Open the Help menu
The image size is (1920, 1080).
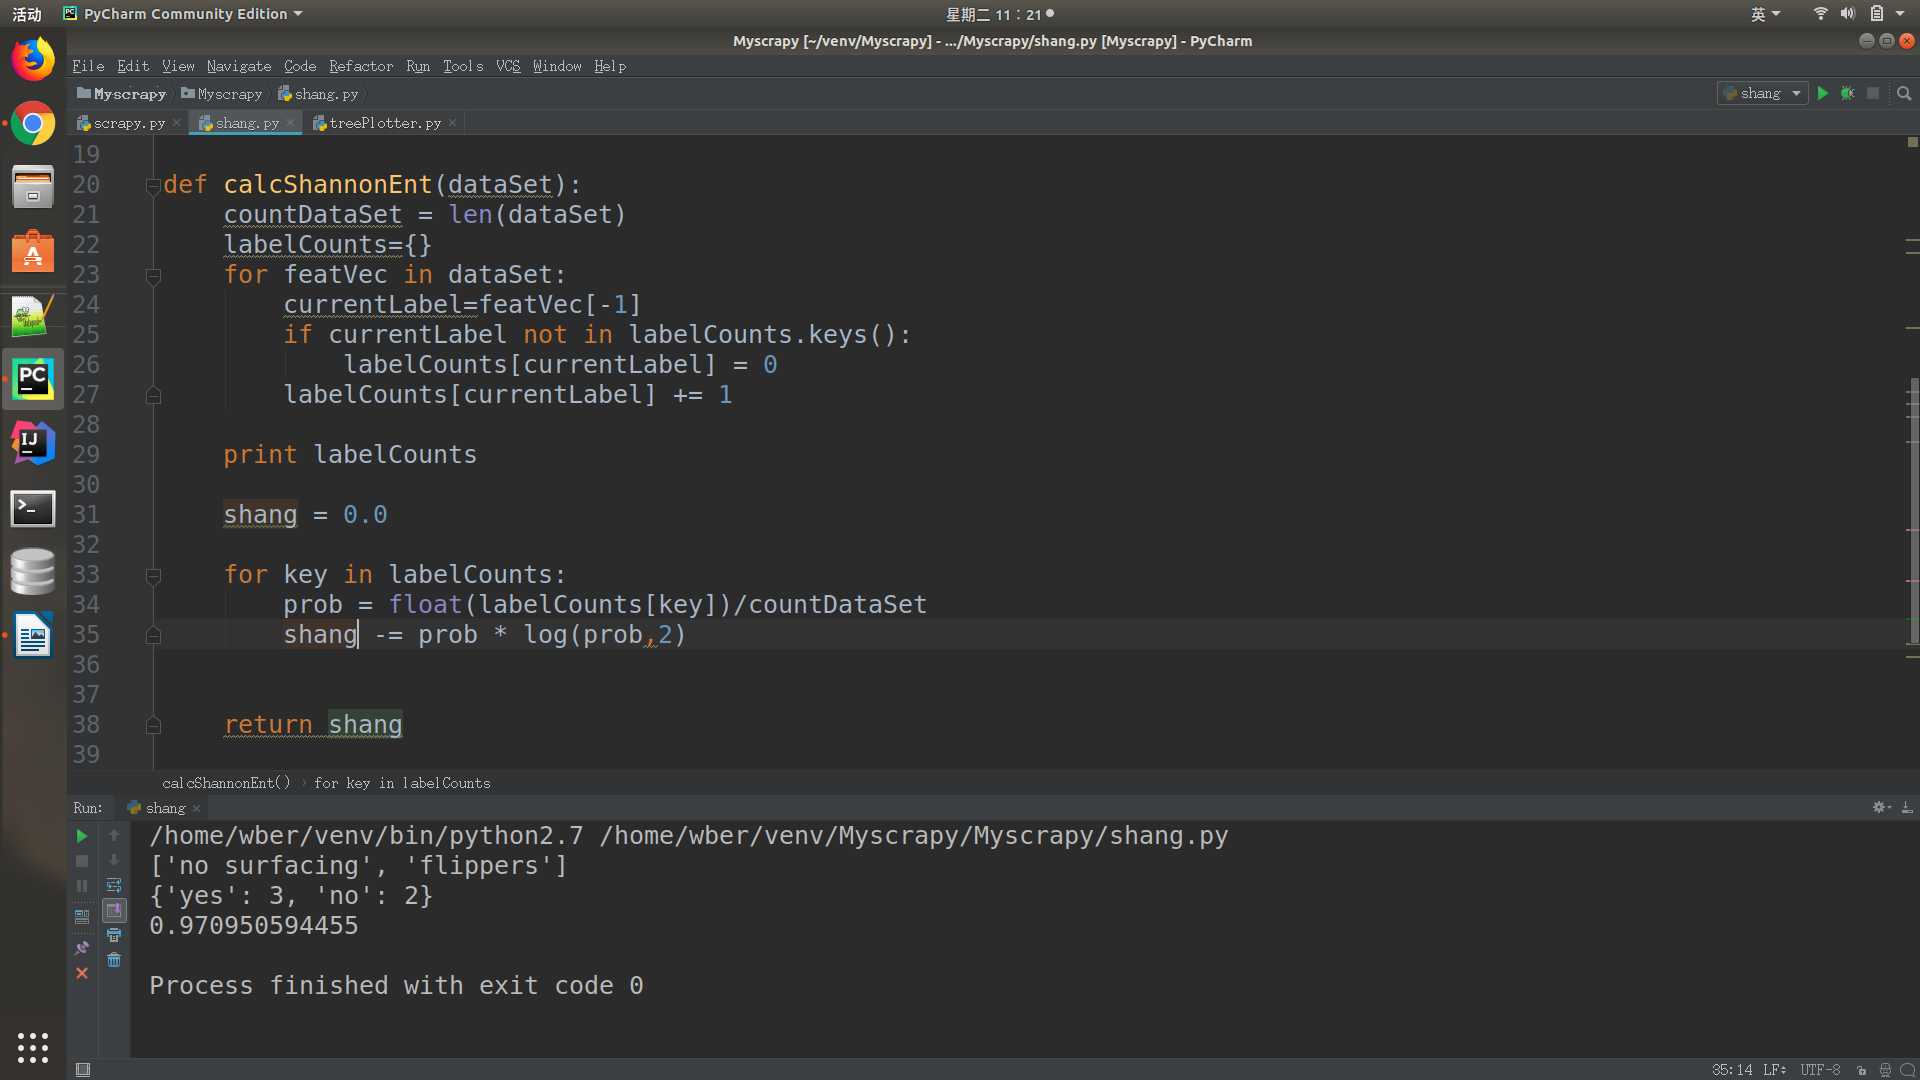click(610, 66)
